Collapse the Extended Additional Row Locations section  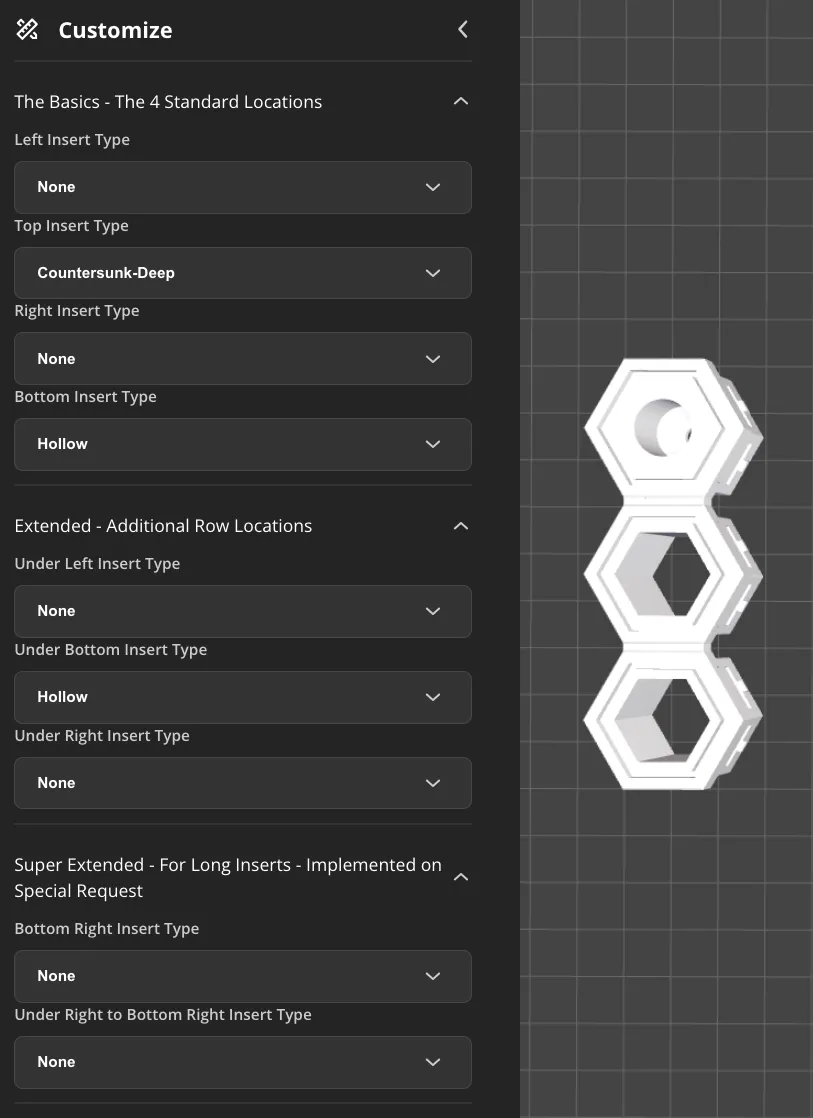tap(460, 525)
